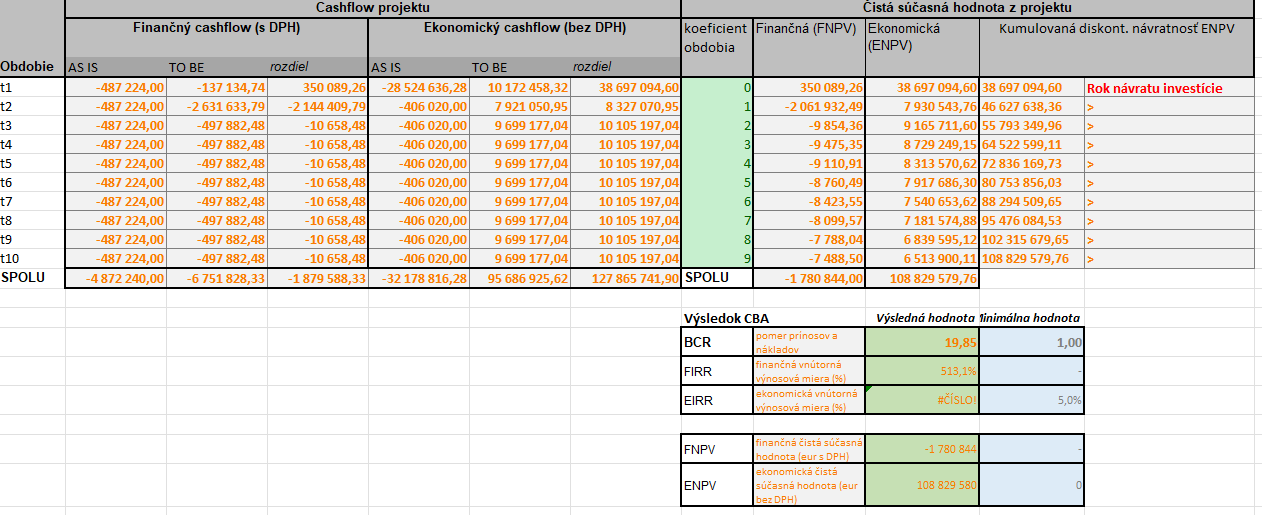Image resolution: width=1262 pixels, height=515 pixels.
Task: Select SPOLU economic rozdiel 127 865 741,90
Action: click(626, 278)
